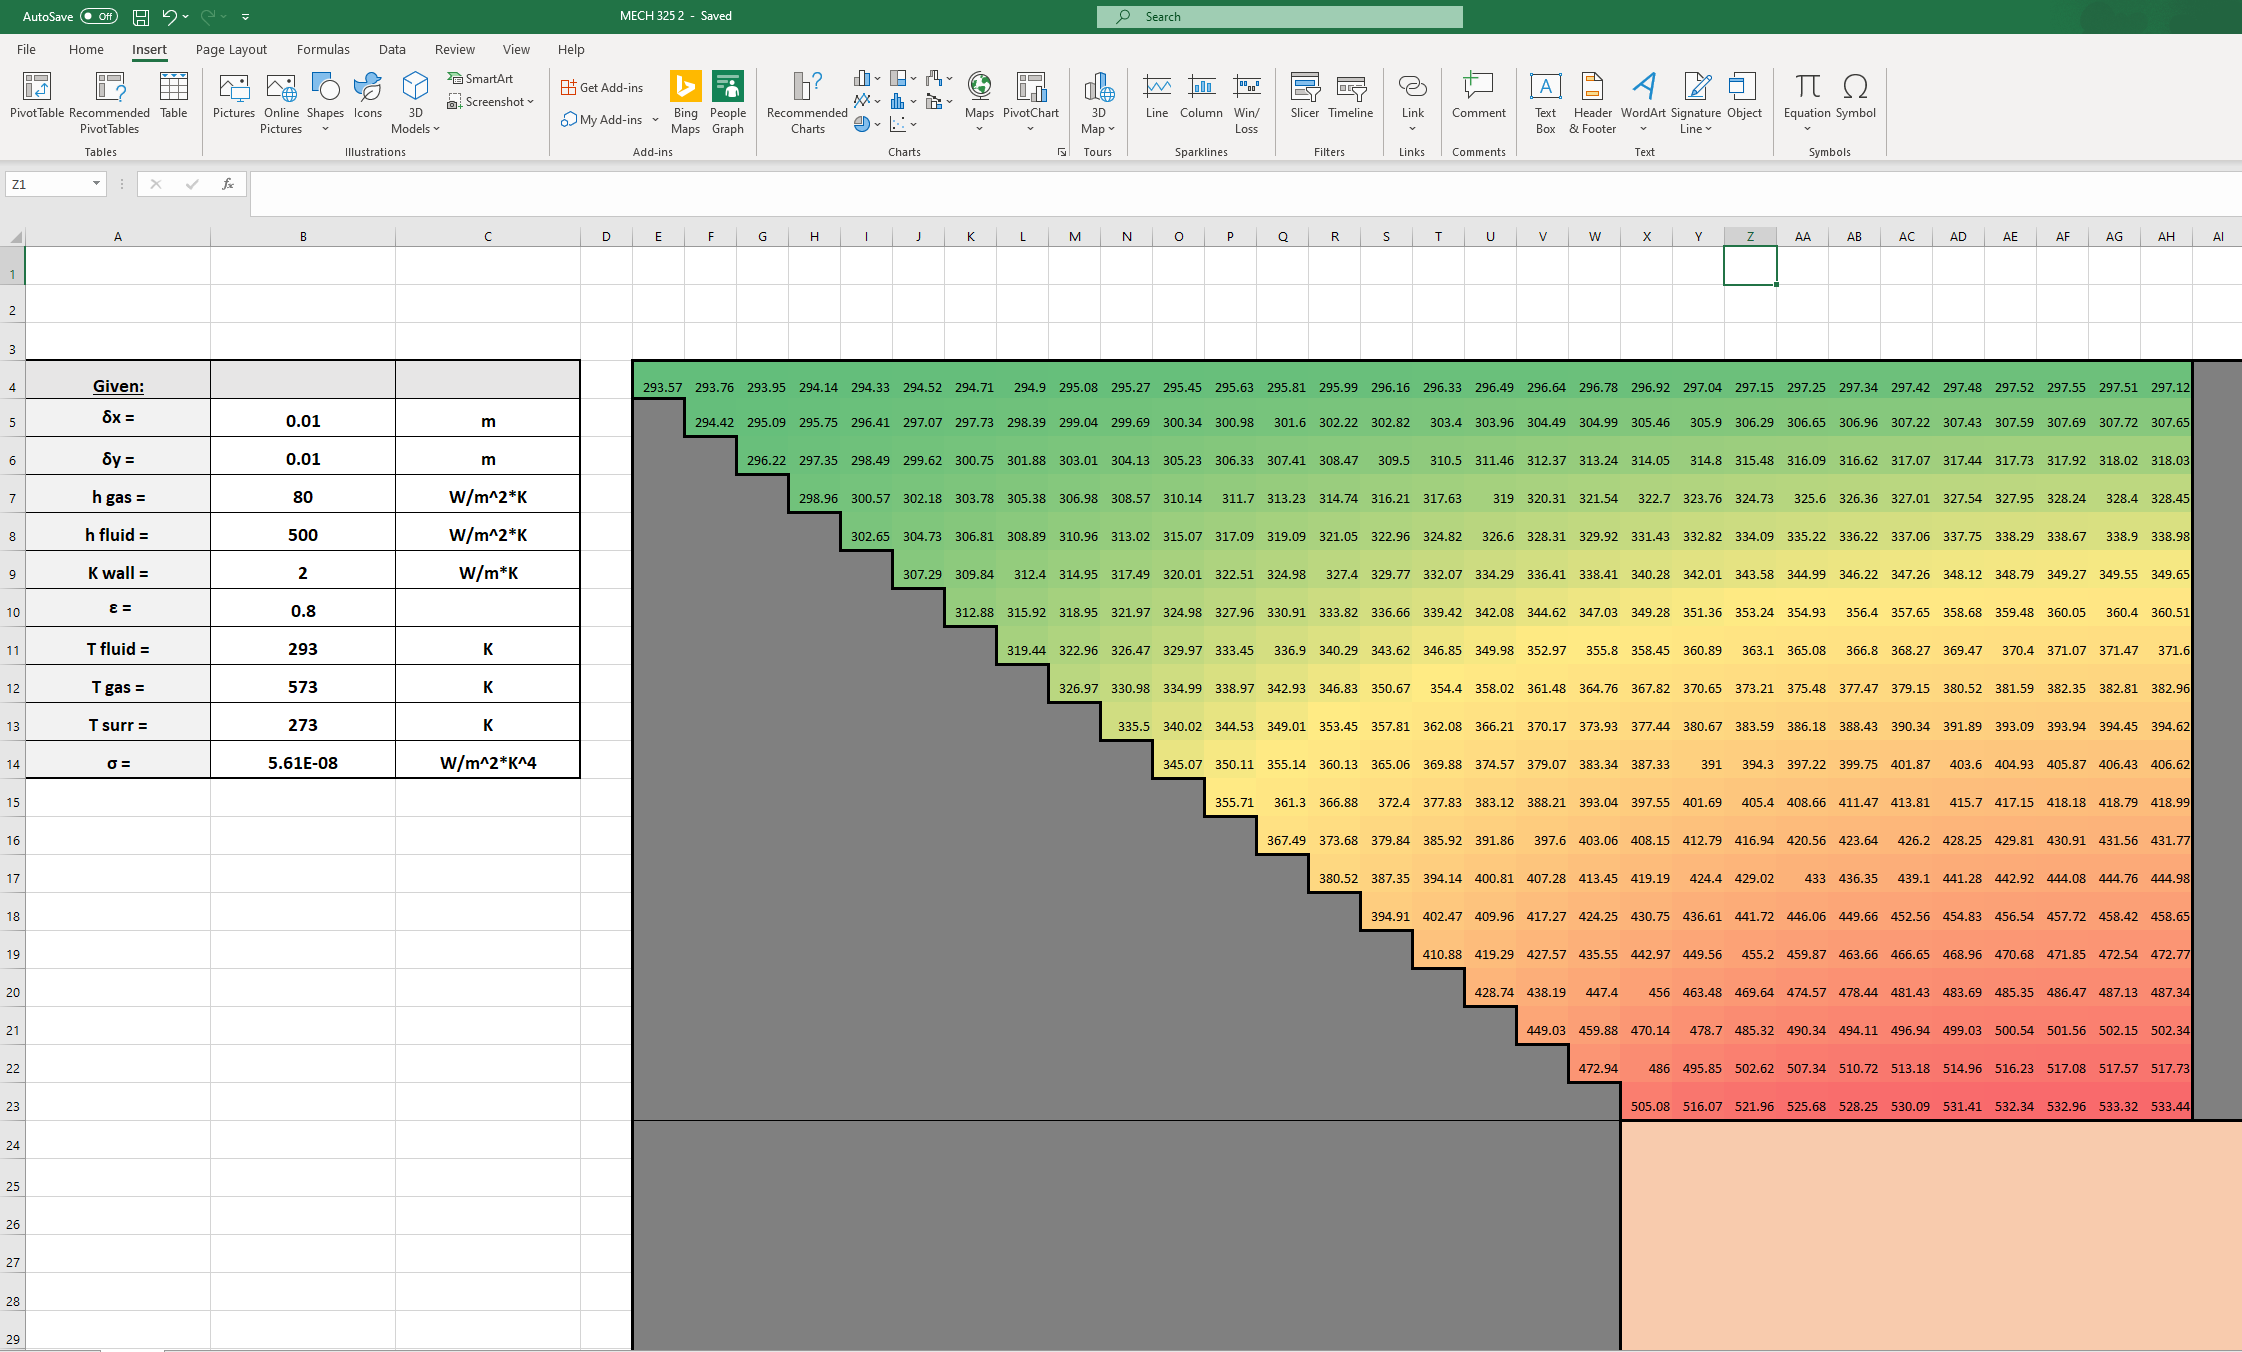Insert a PivotChart
This screenshot has width=2242, height=1352.
[1030, 96]
